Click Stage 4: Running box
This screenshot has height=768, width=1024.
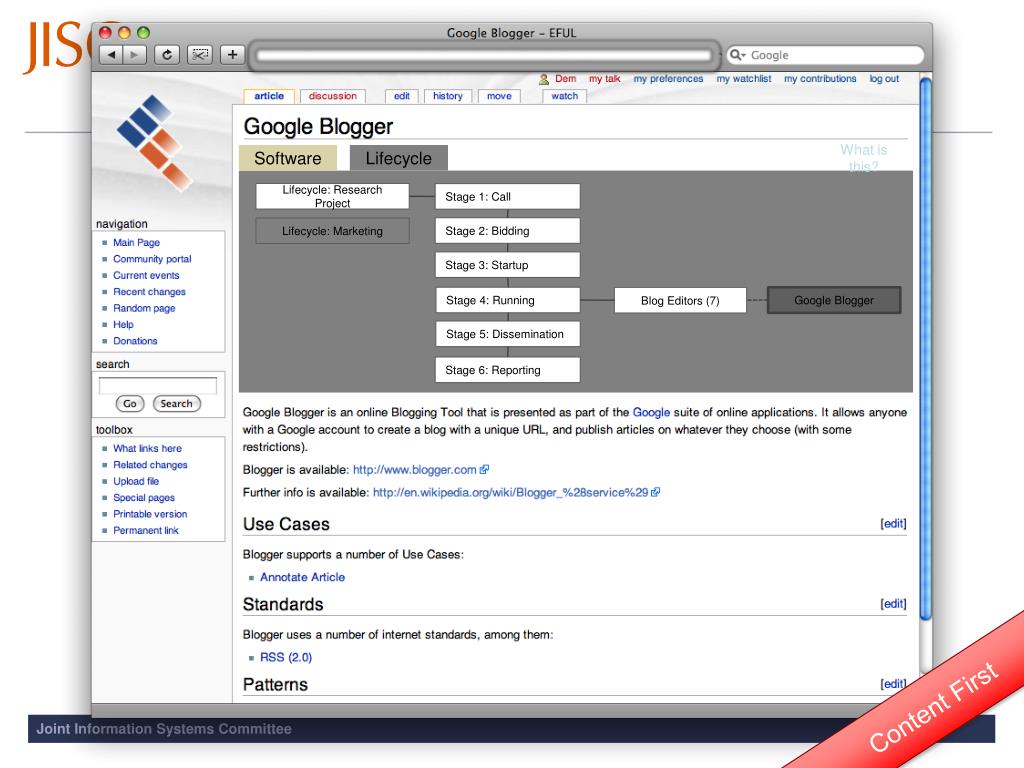[507, 300]
